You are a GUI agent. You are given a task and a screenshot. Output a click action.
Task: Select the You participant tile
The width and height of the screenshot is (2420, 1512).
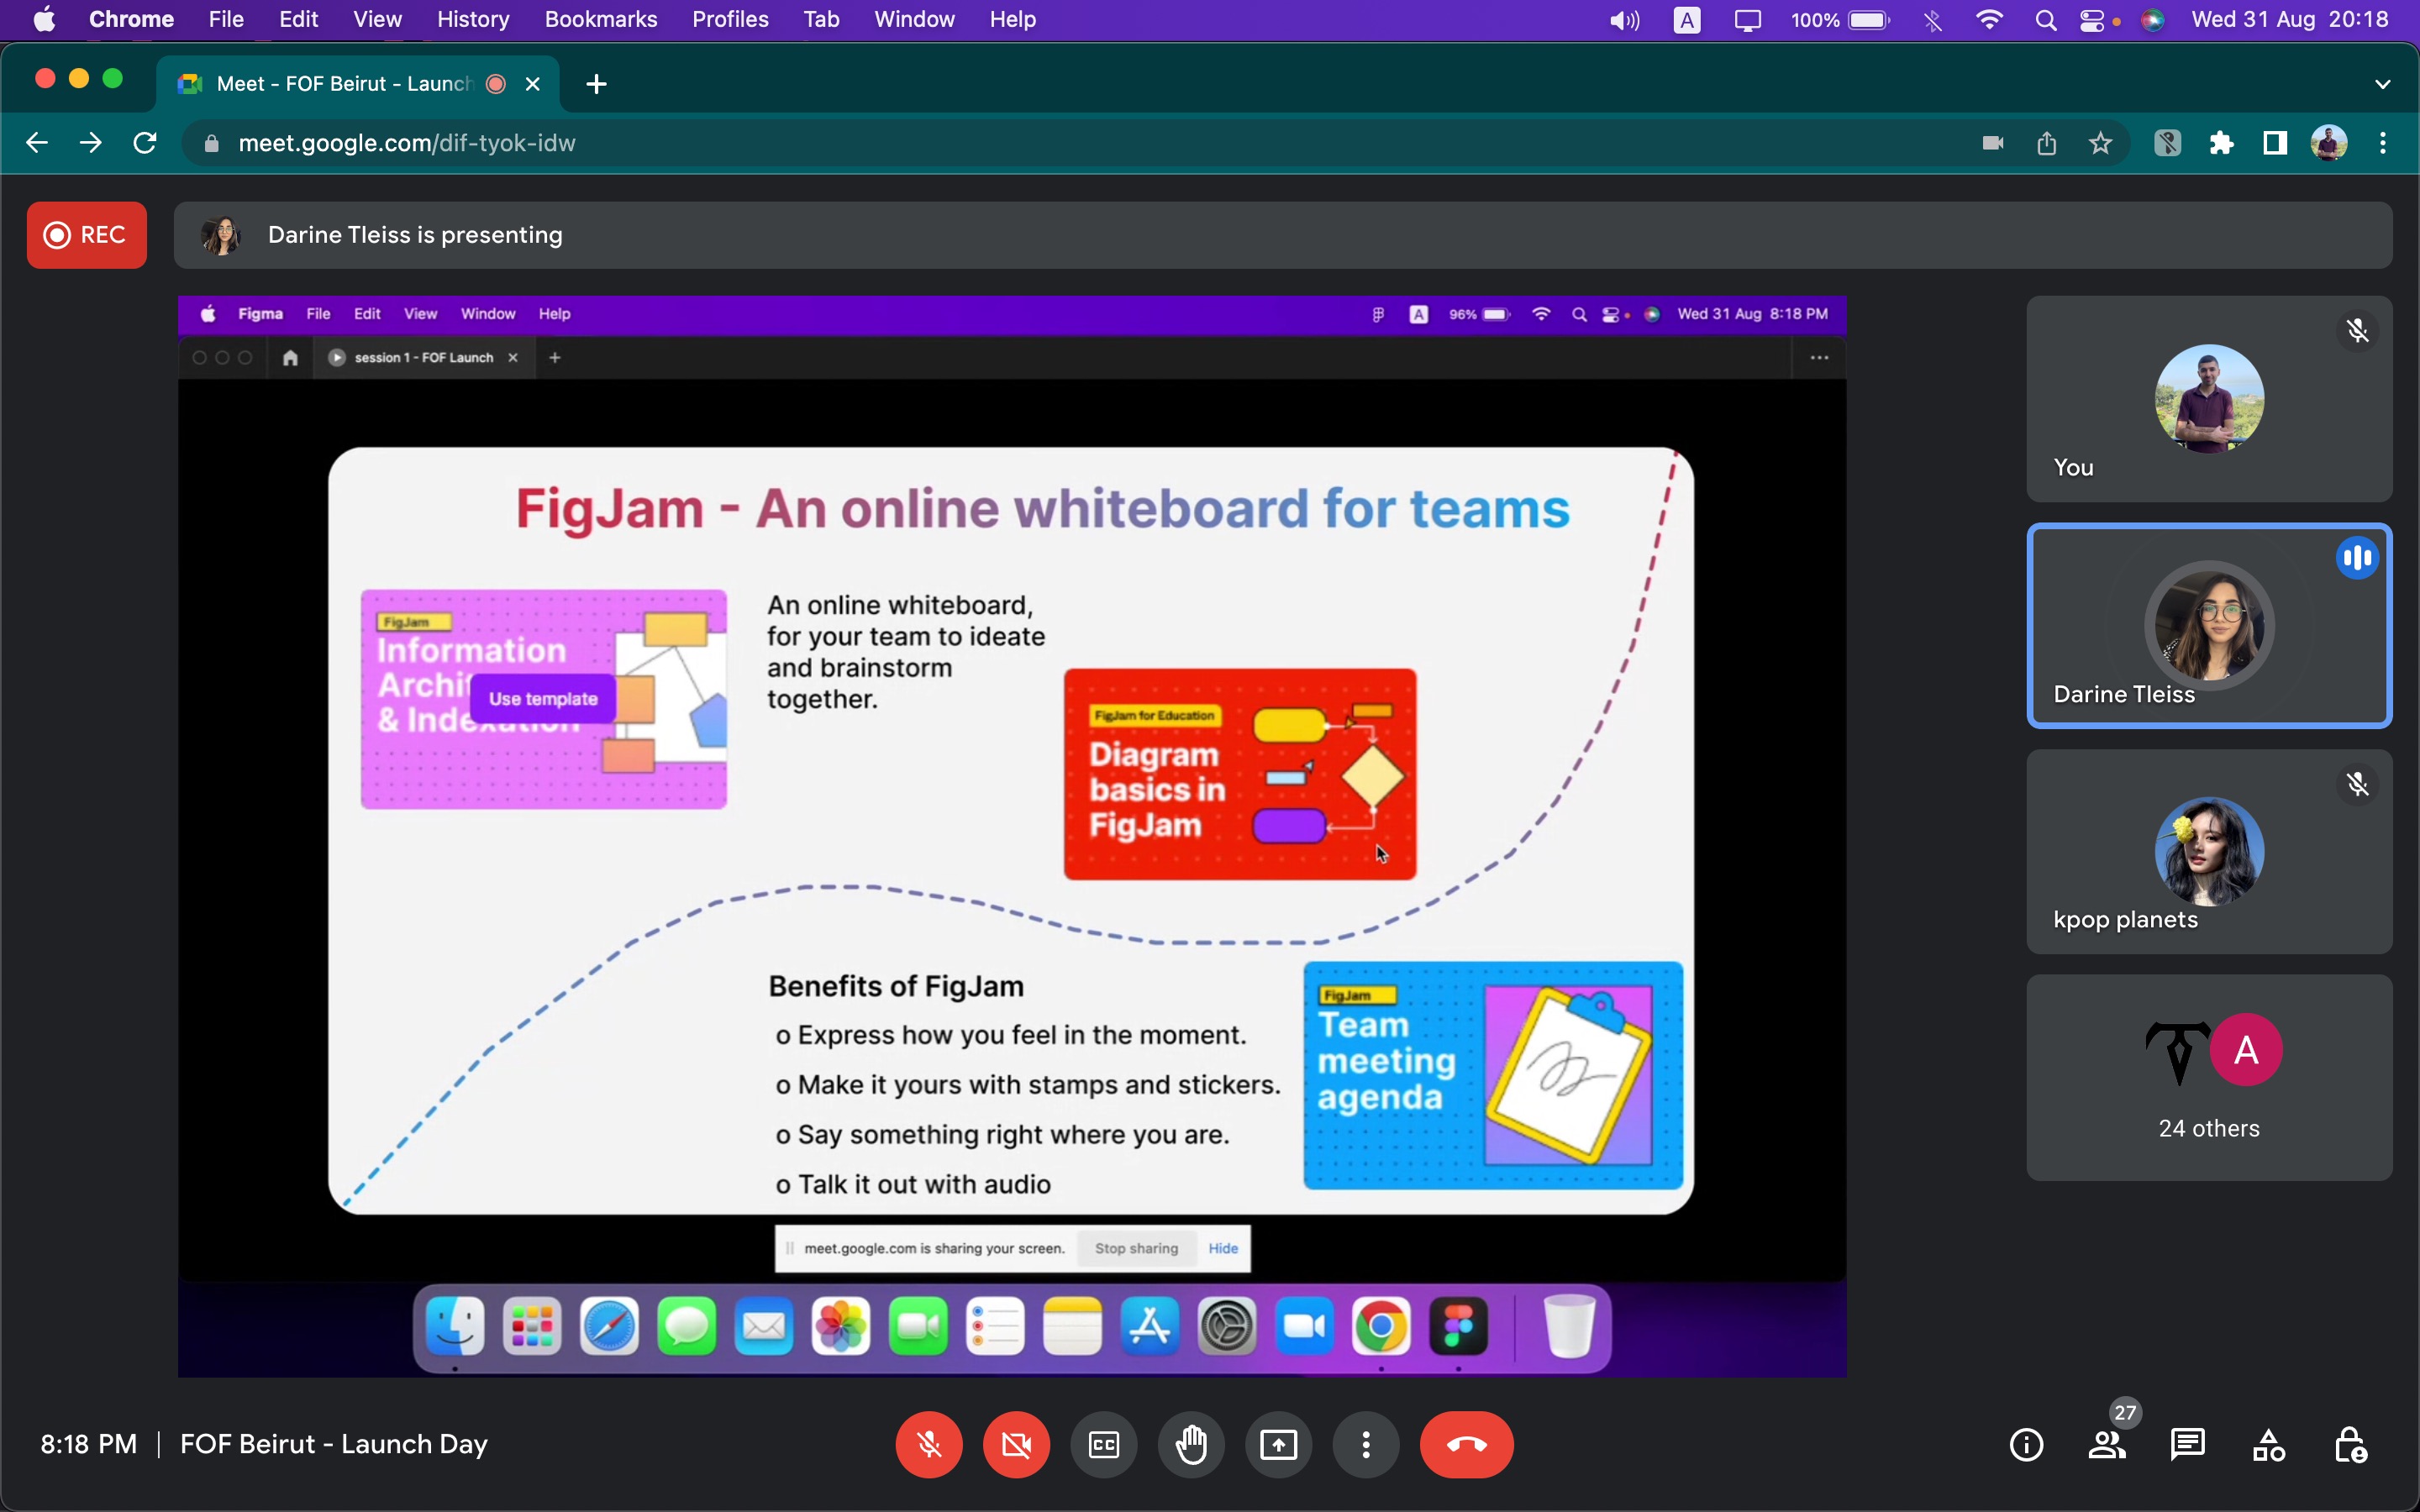2209,399
